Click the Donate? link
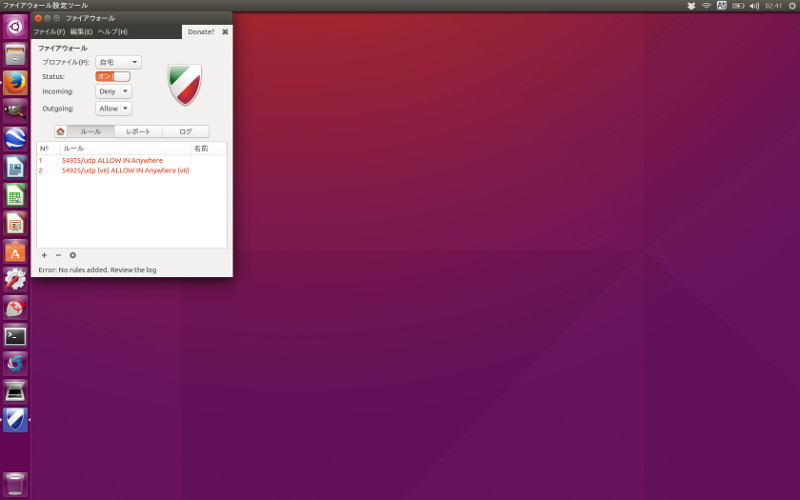Viewport: 800px width, 500px height. point(201,32)
